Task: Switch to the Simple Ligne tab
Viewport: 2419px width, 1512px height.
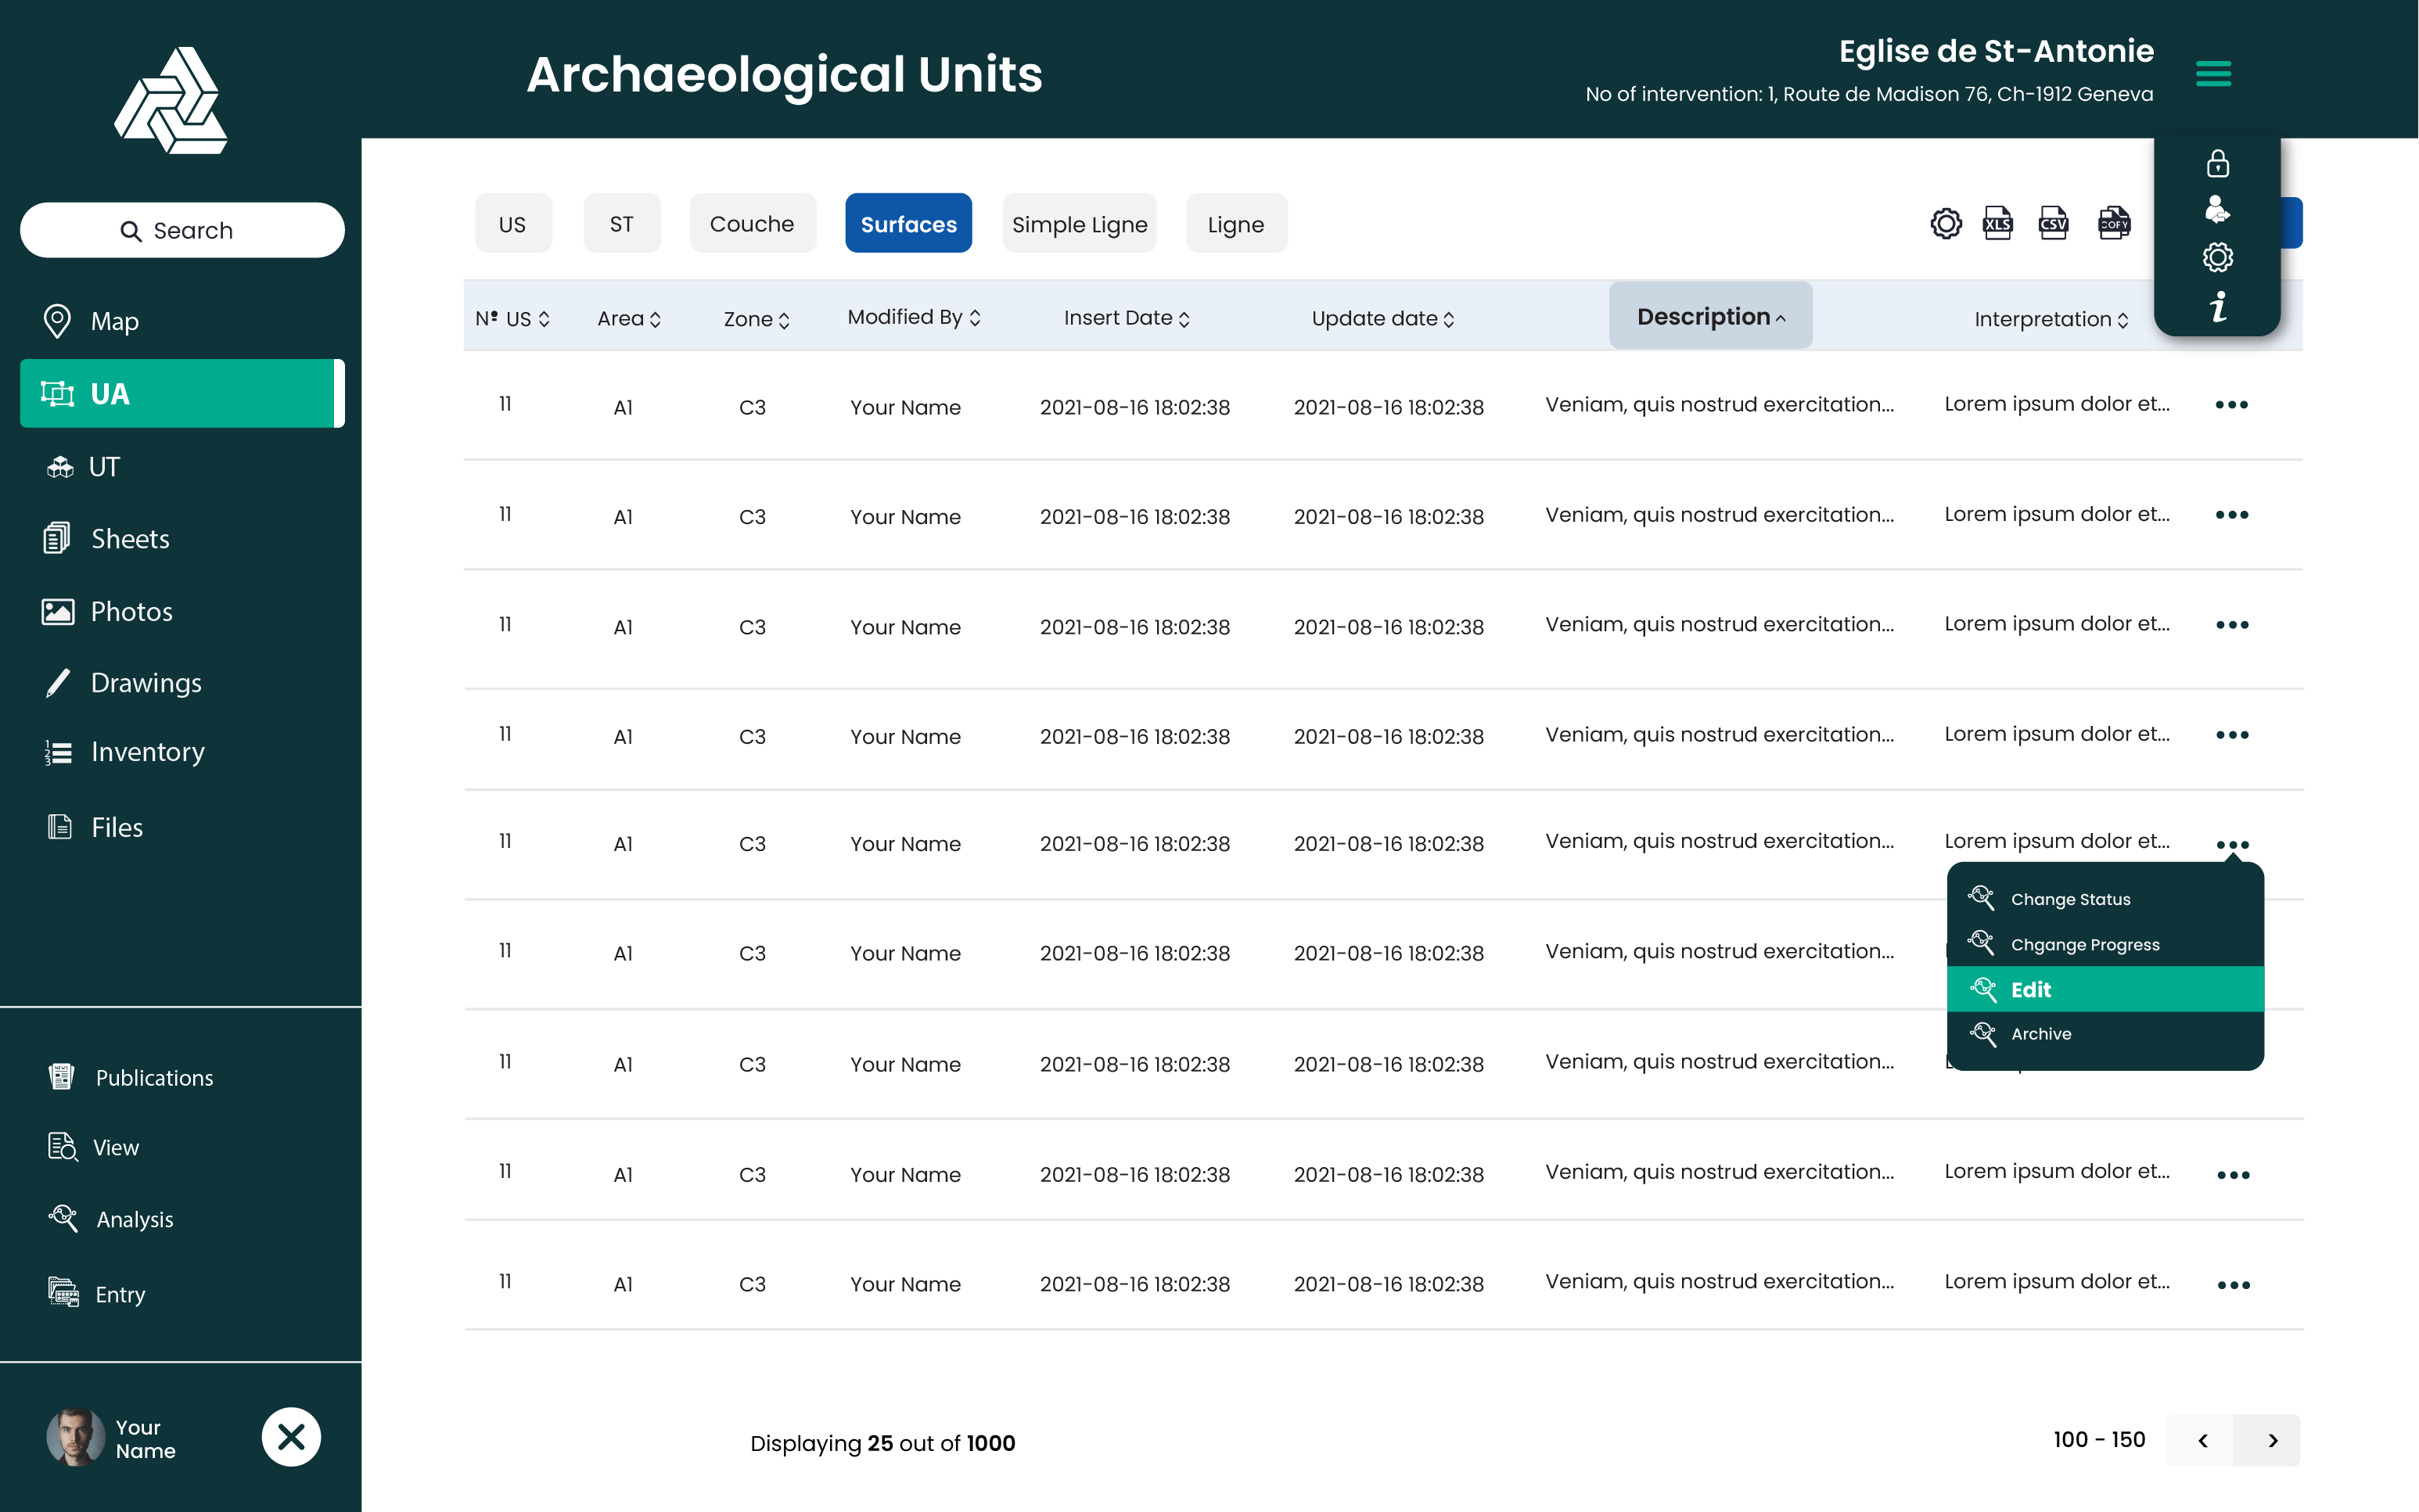Action: pyautogui.click(x=1079, y=224)
